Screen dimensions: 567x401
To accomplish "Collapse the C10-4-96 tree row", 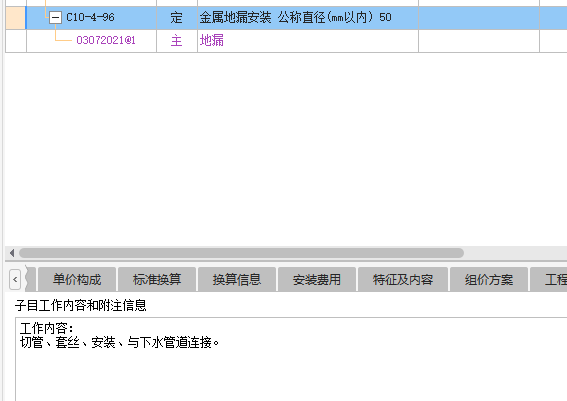I will 55,17.
